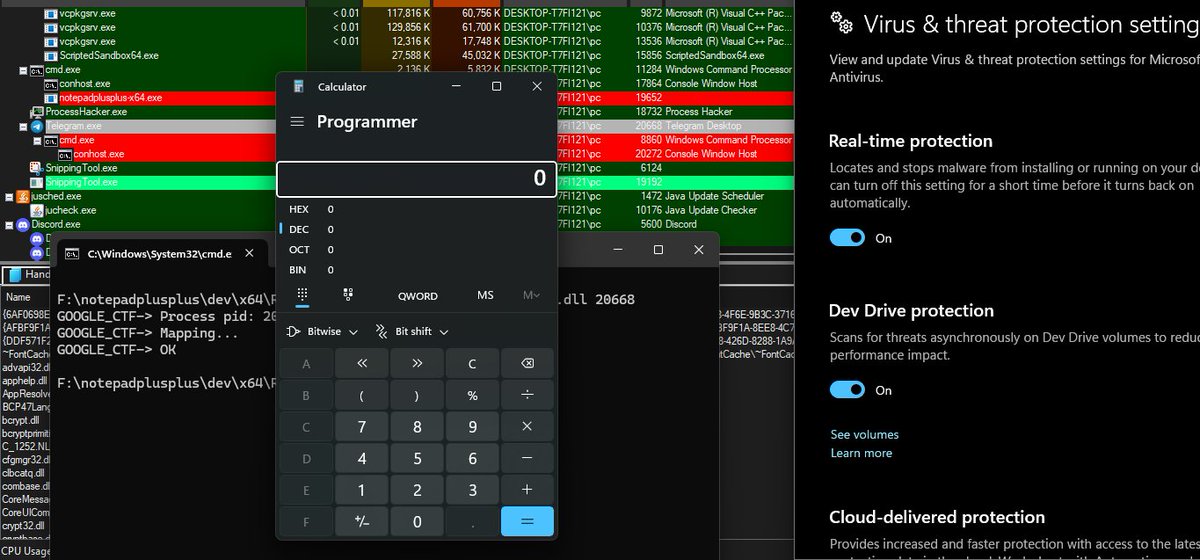Image resolution: width=1200 pixels, height=560 pixels.
Task: Click the +/- negate key
Action: 362,521
